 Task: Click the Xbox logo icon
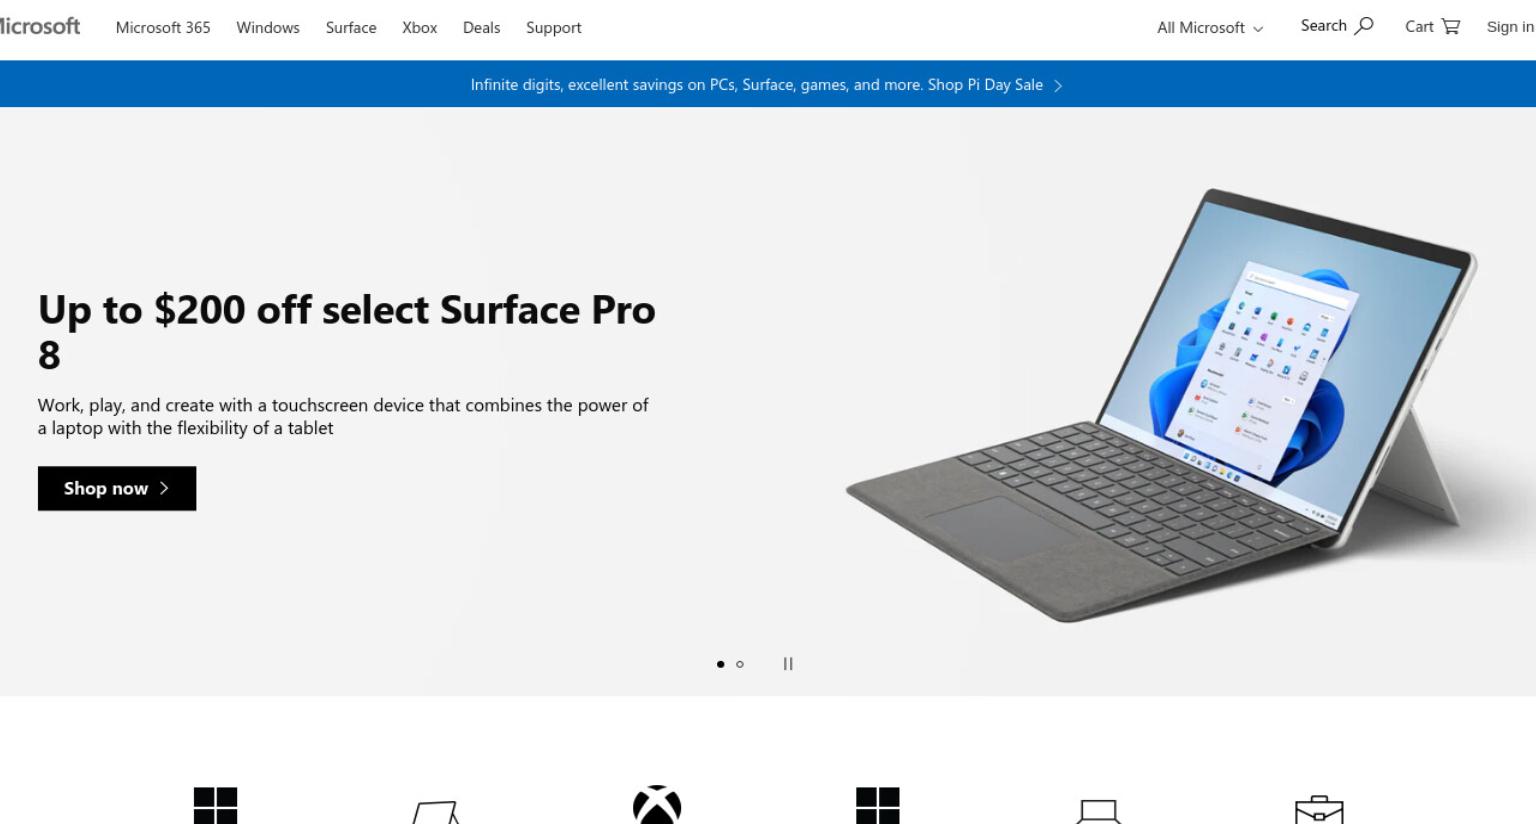coord(657,805)
